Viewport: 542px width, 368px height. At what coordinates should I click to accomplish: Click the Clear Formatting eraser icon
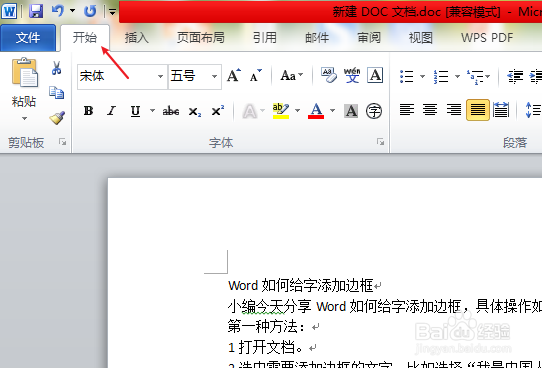click(x=329, y=75)
